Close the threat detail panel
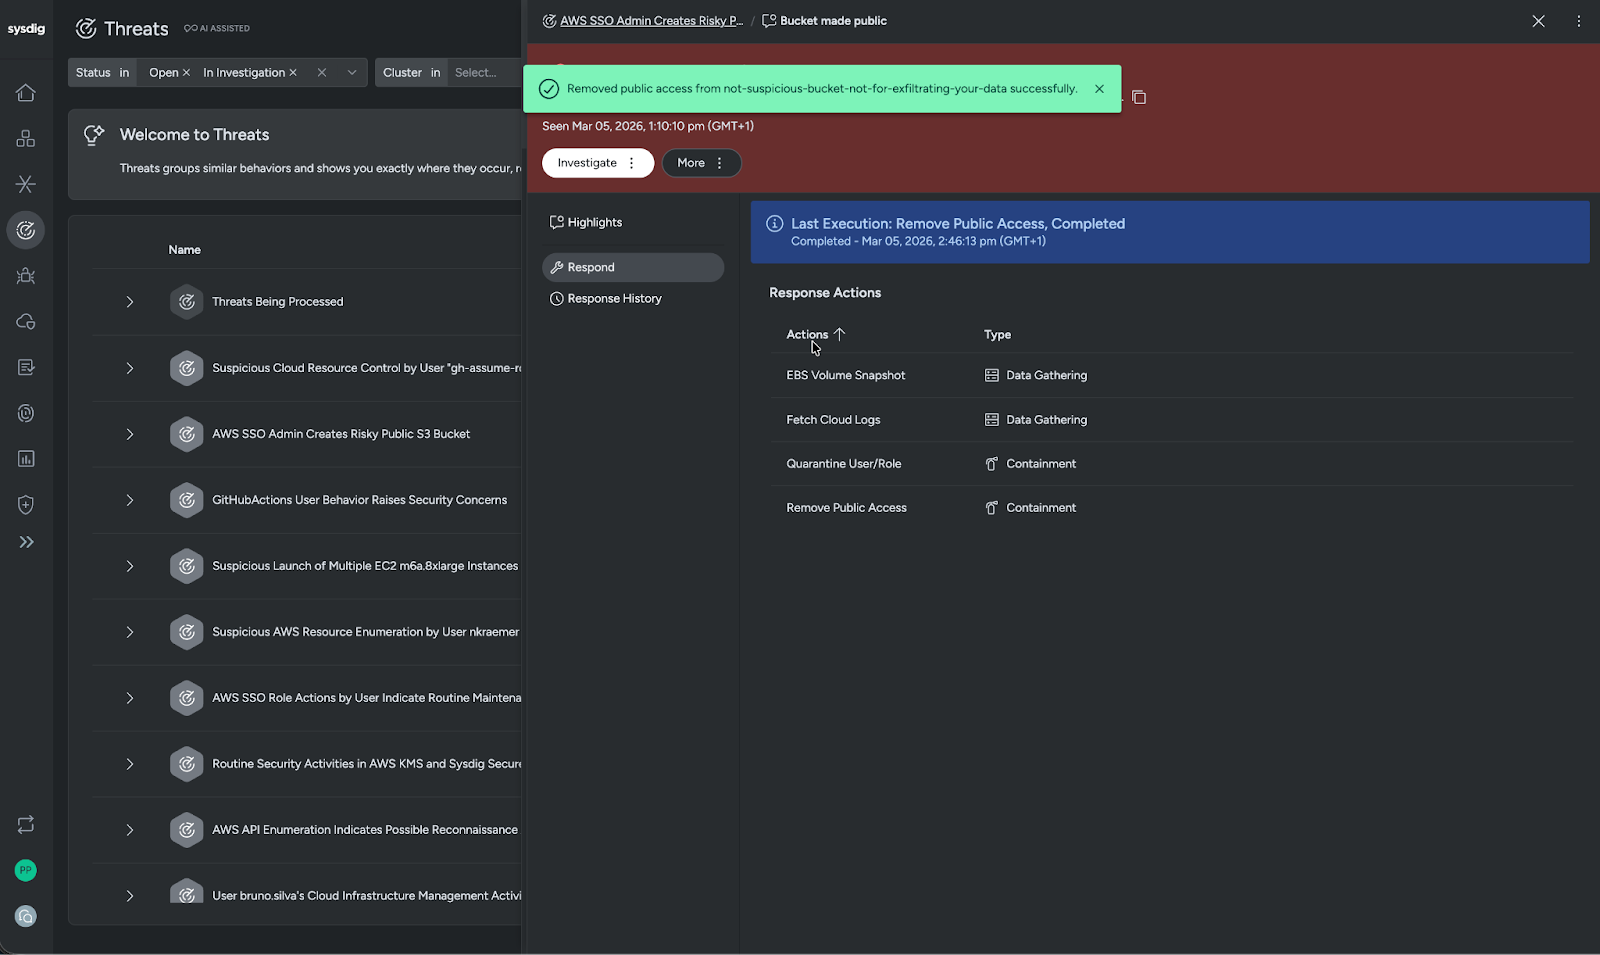The image size is (1600, 955). tap(1538, 21)
